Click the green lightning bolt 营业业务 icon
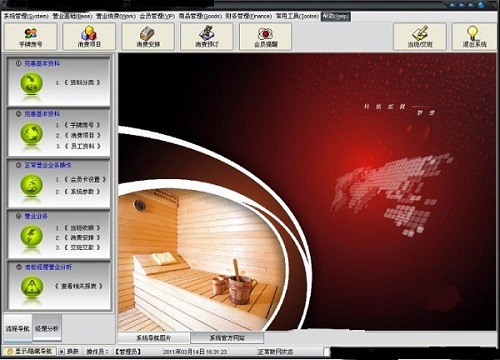Viewport: 500px width, 360px height. [32, 236]
